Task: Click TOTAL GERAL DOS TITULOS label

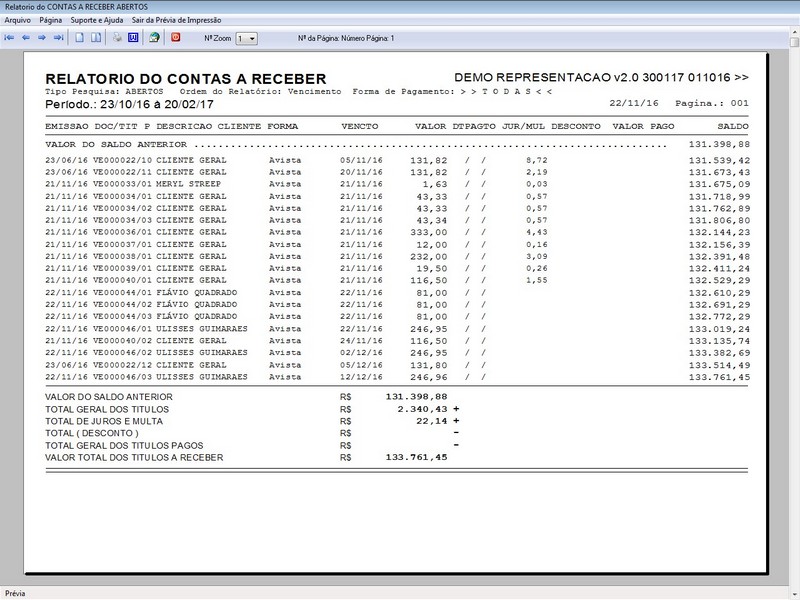Action: coord(107,409)
